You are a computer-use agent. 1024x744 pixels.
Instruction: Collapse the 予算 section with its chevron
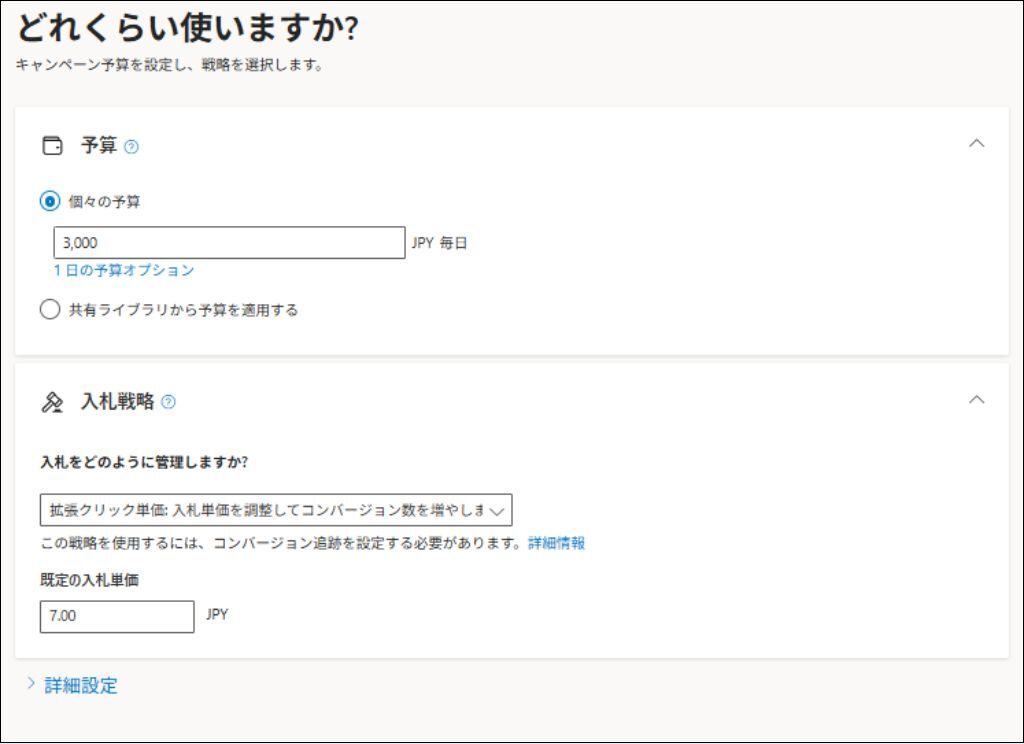click(976, 143)
